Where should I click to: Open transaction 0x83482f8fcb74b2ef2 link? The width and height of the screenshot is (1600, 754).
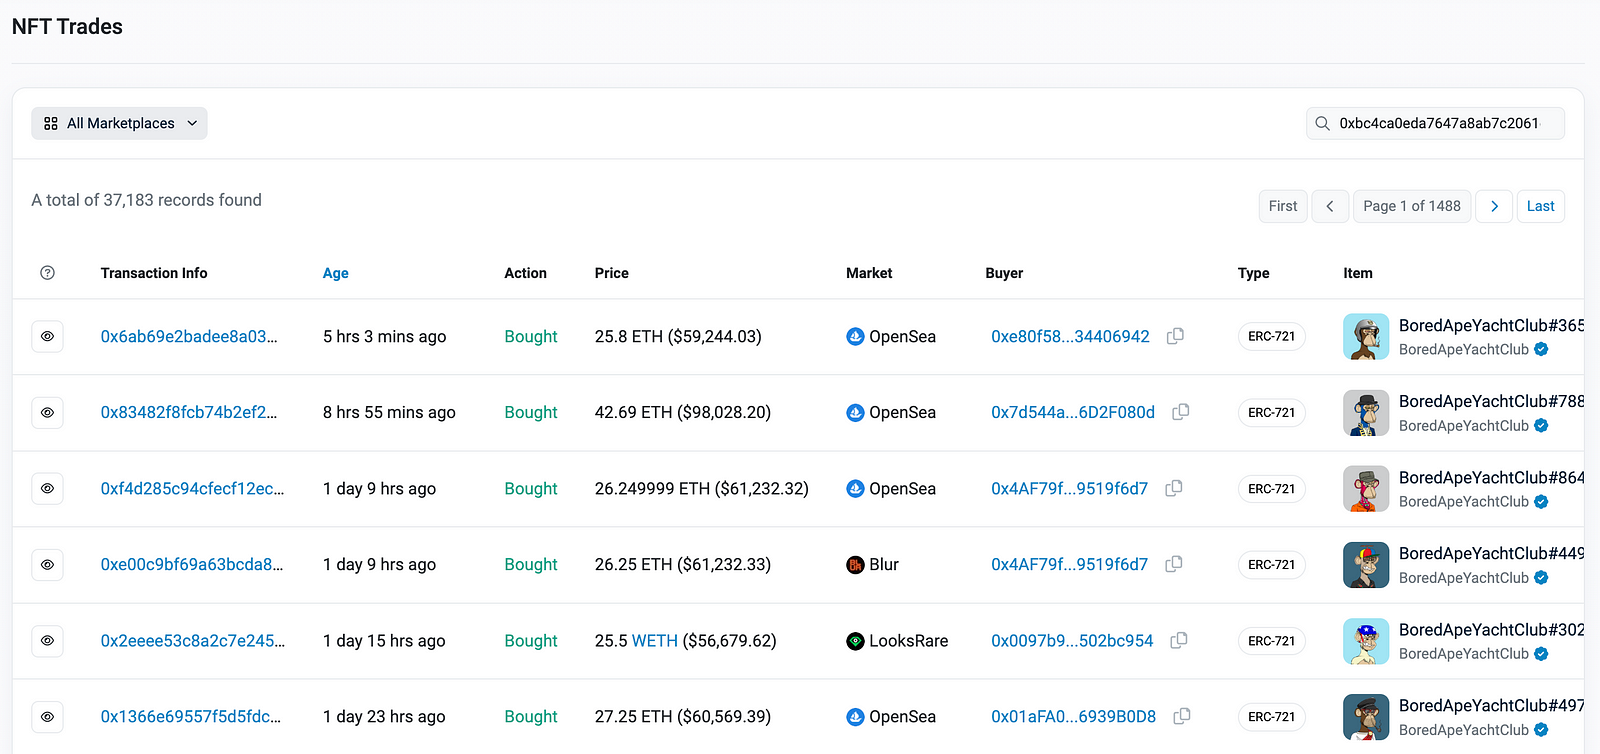pyautogui.click(x=189, y=412)
